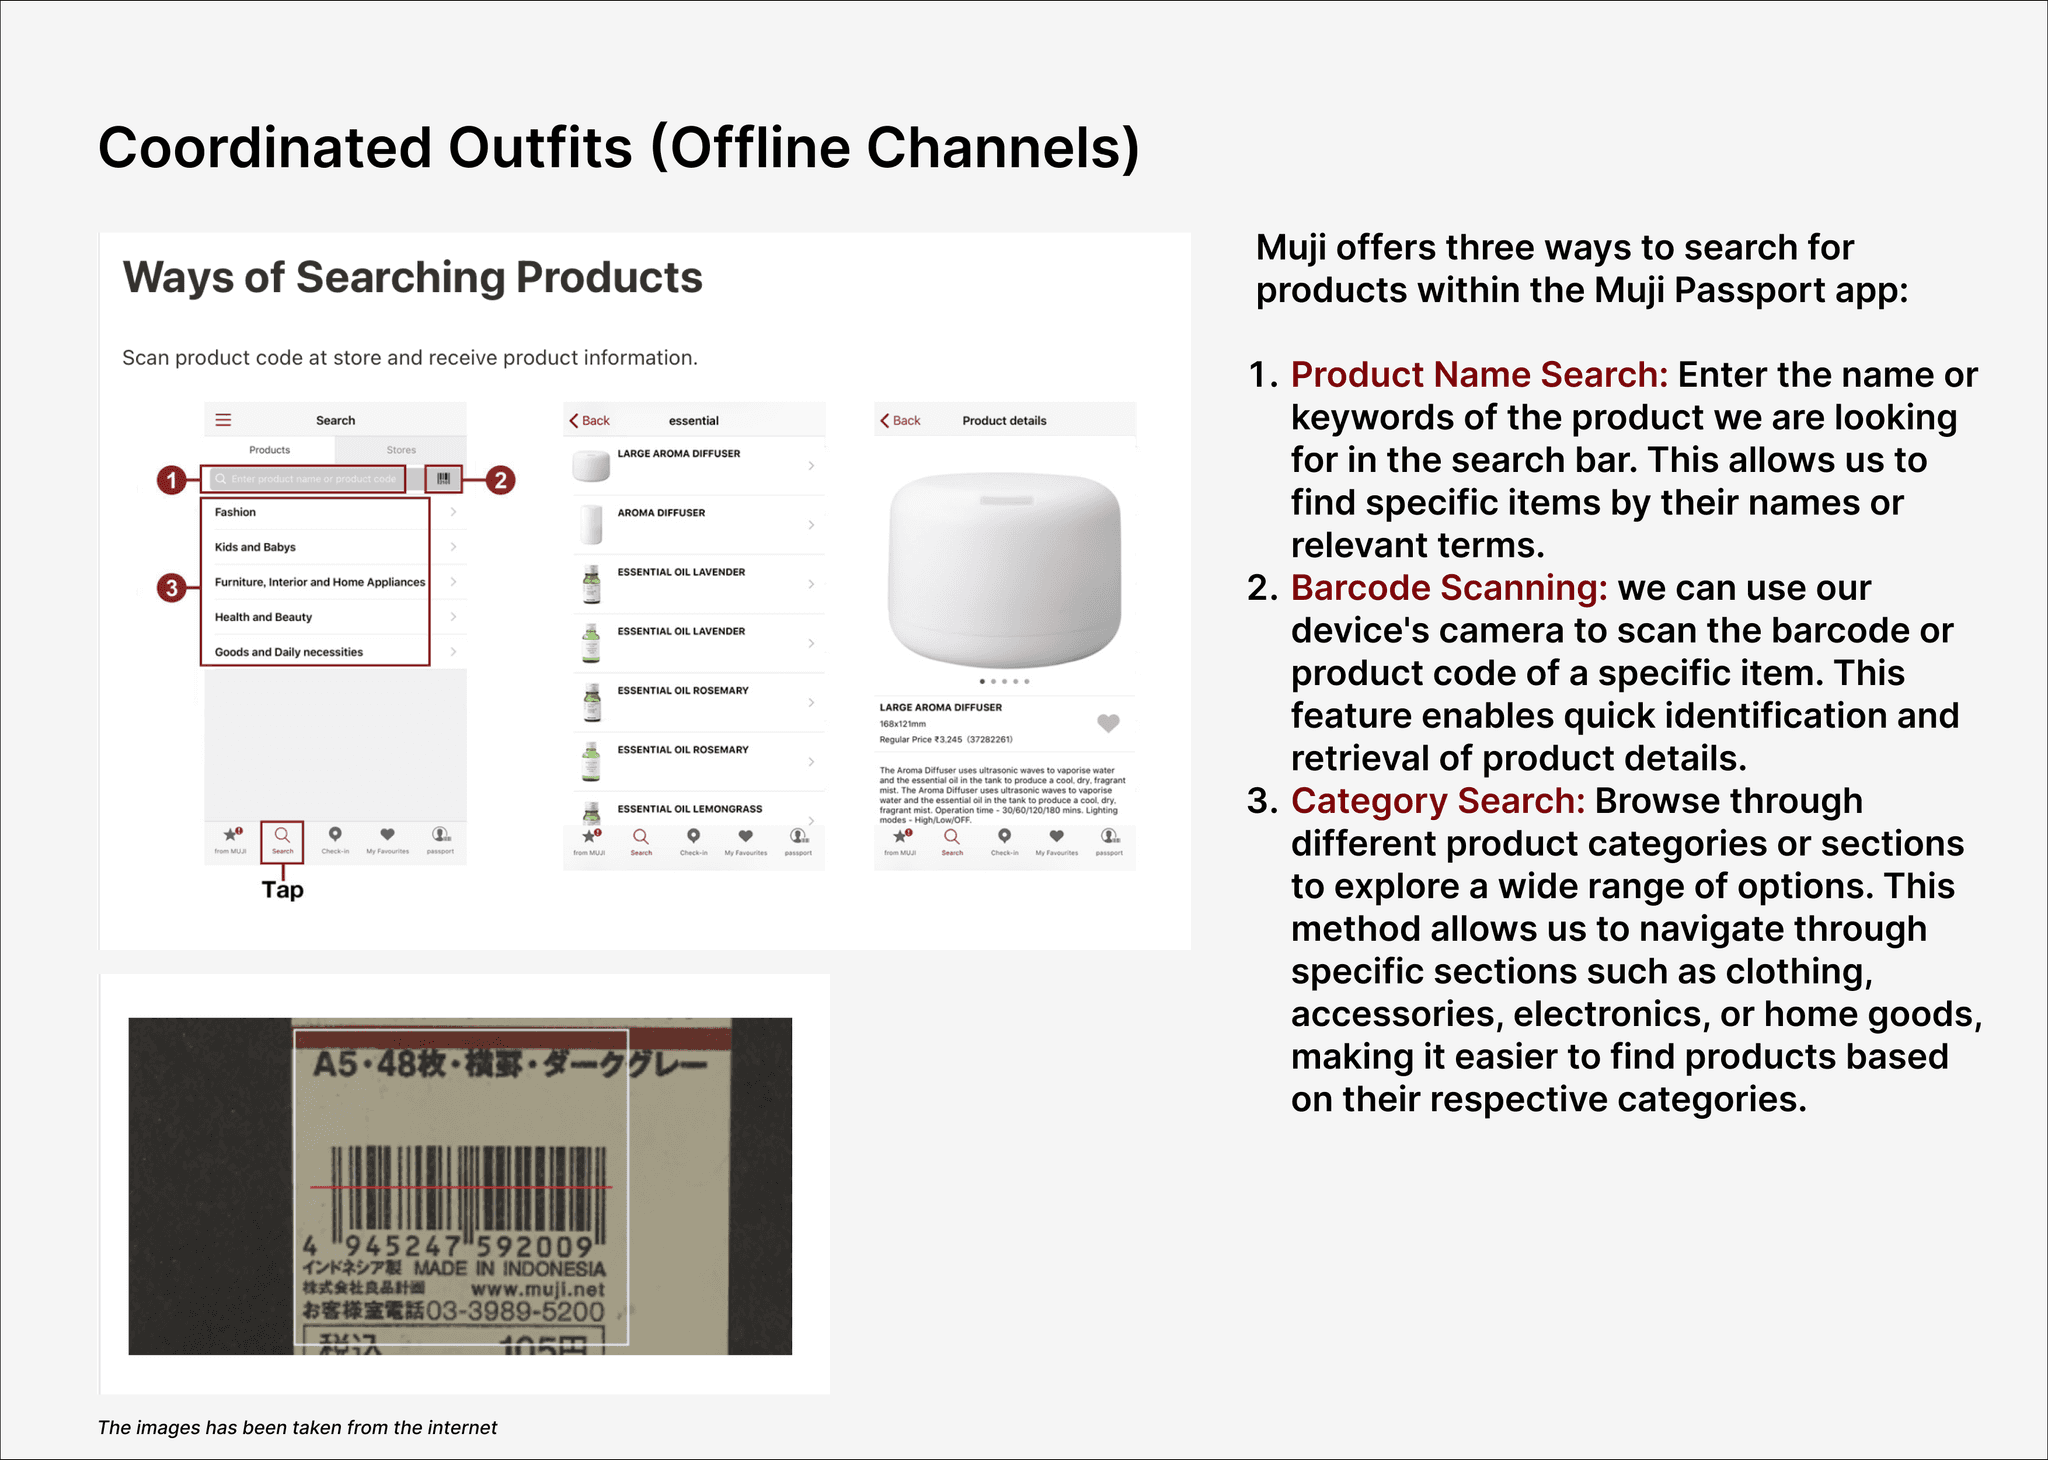The height and width of the screenshot is (1460, 2048).
Task: Click the Ways of Searching Products heading
Action: coord(412,278)
